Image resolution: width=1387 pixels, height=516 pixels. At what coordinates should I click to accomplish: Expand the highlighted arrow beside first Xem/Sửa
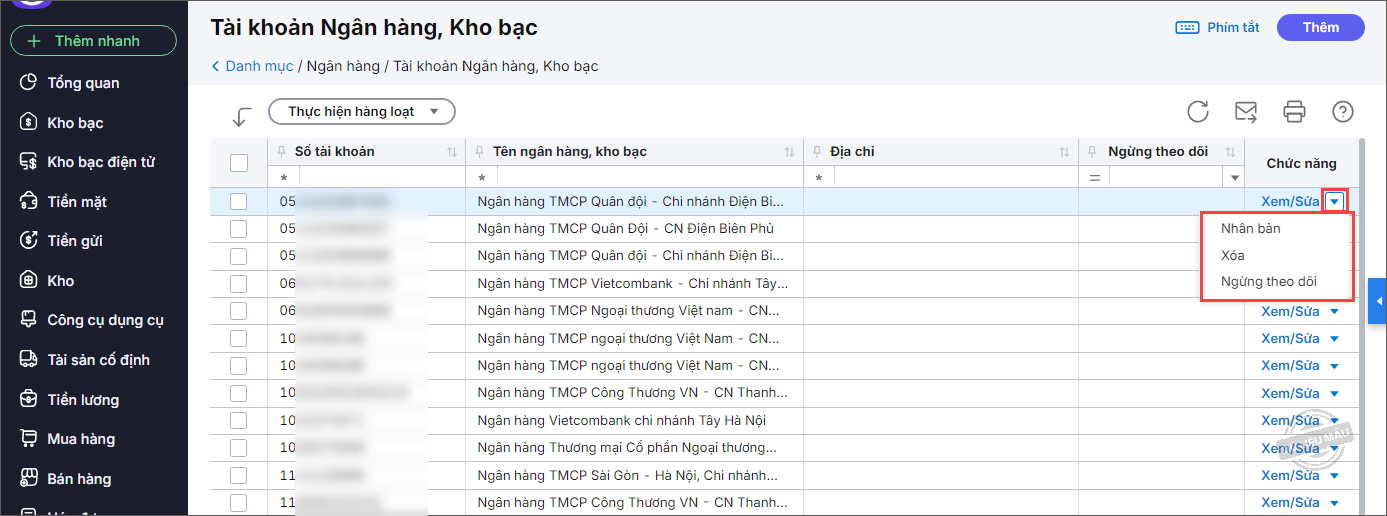coord(1334,202)
